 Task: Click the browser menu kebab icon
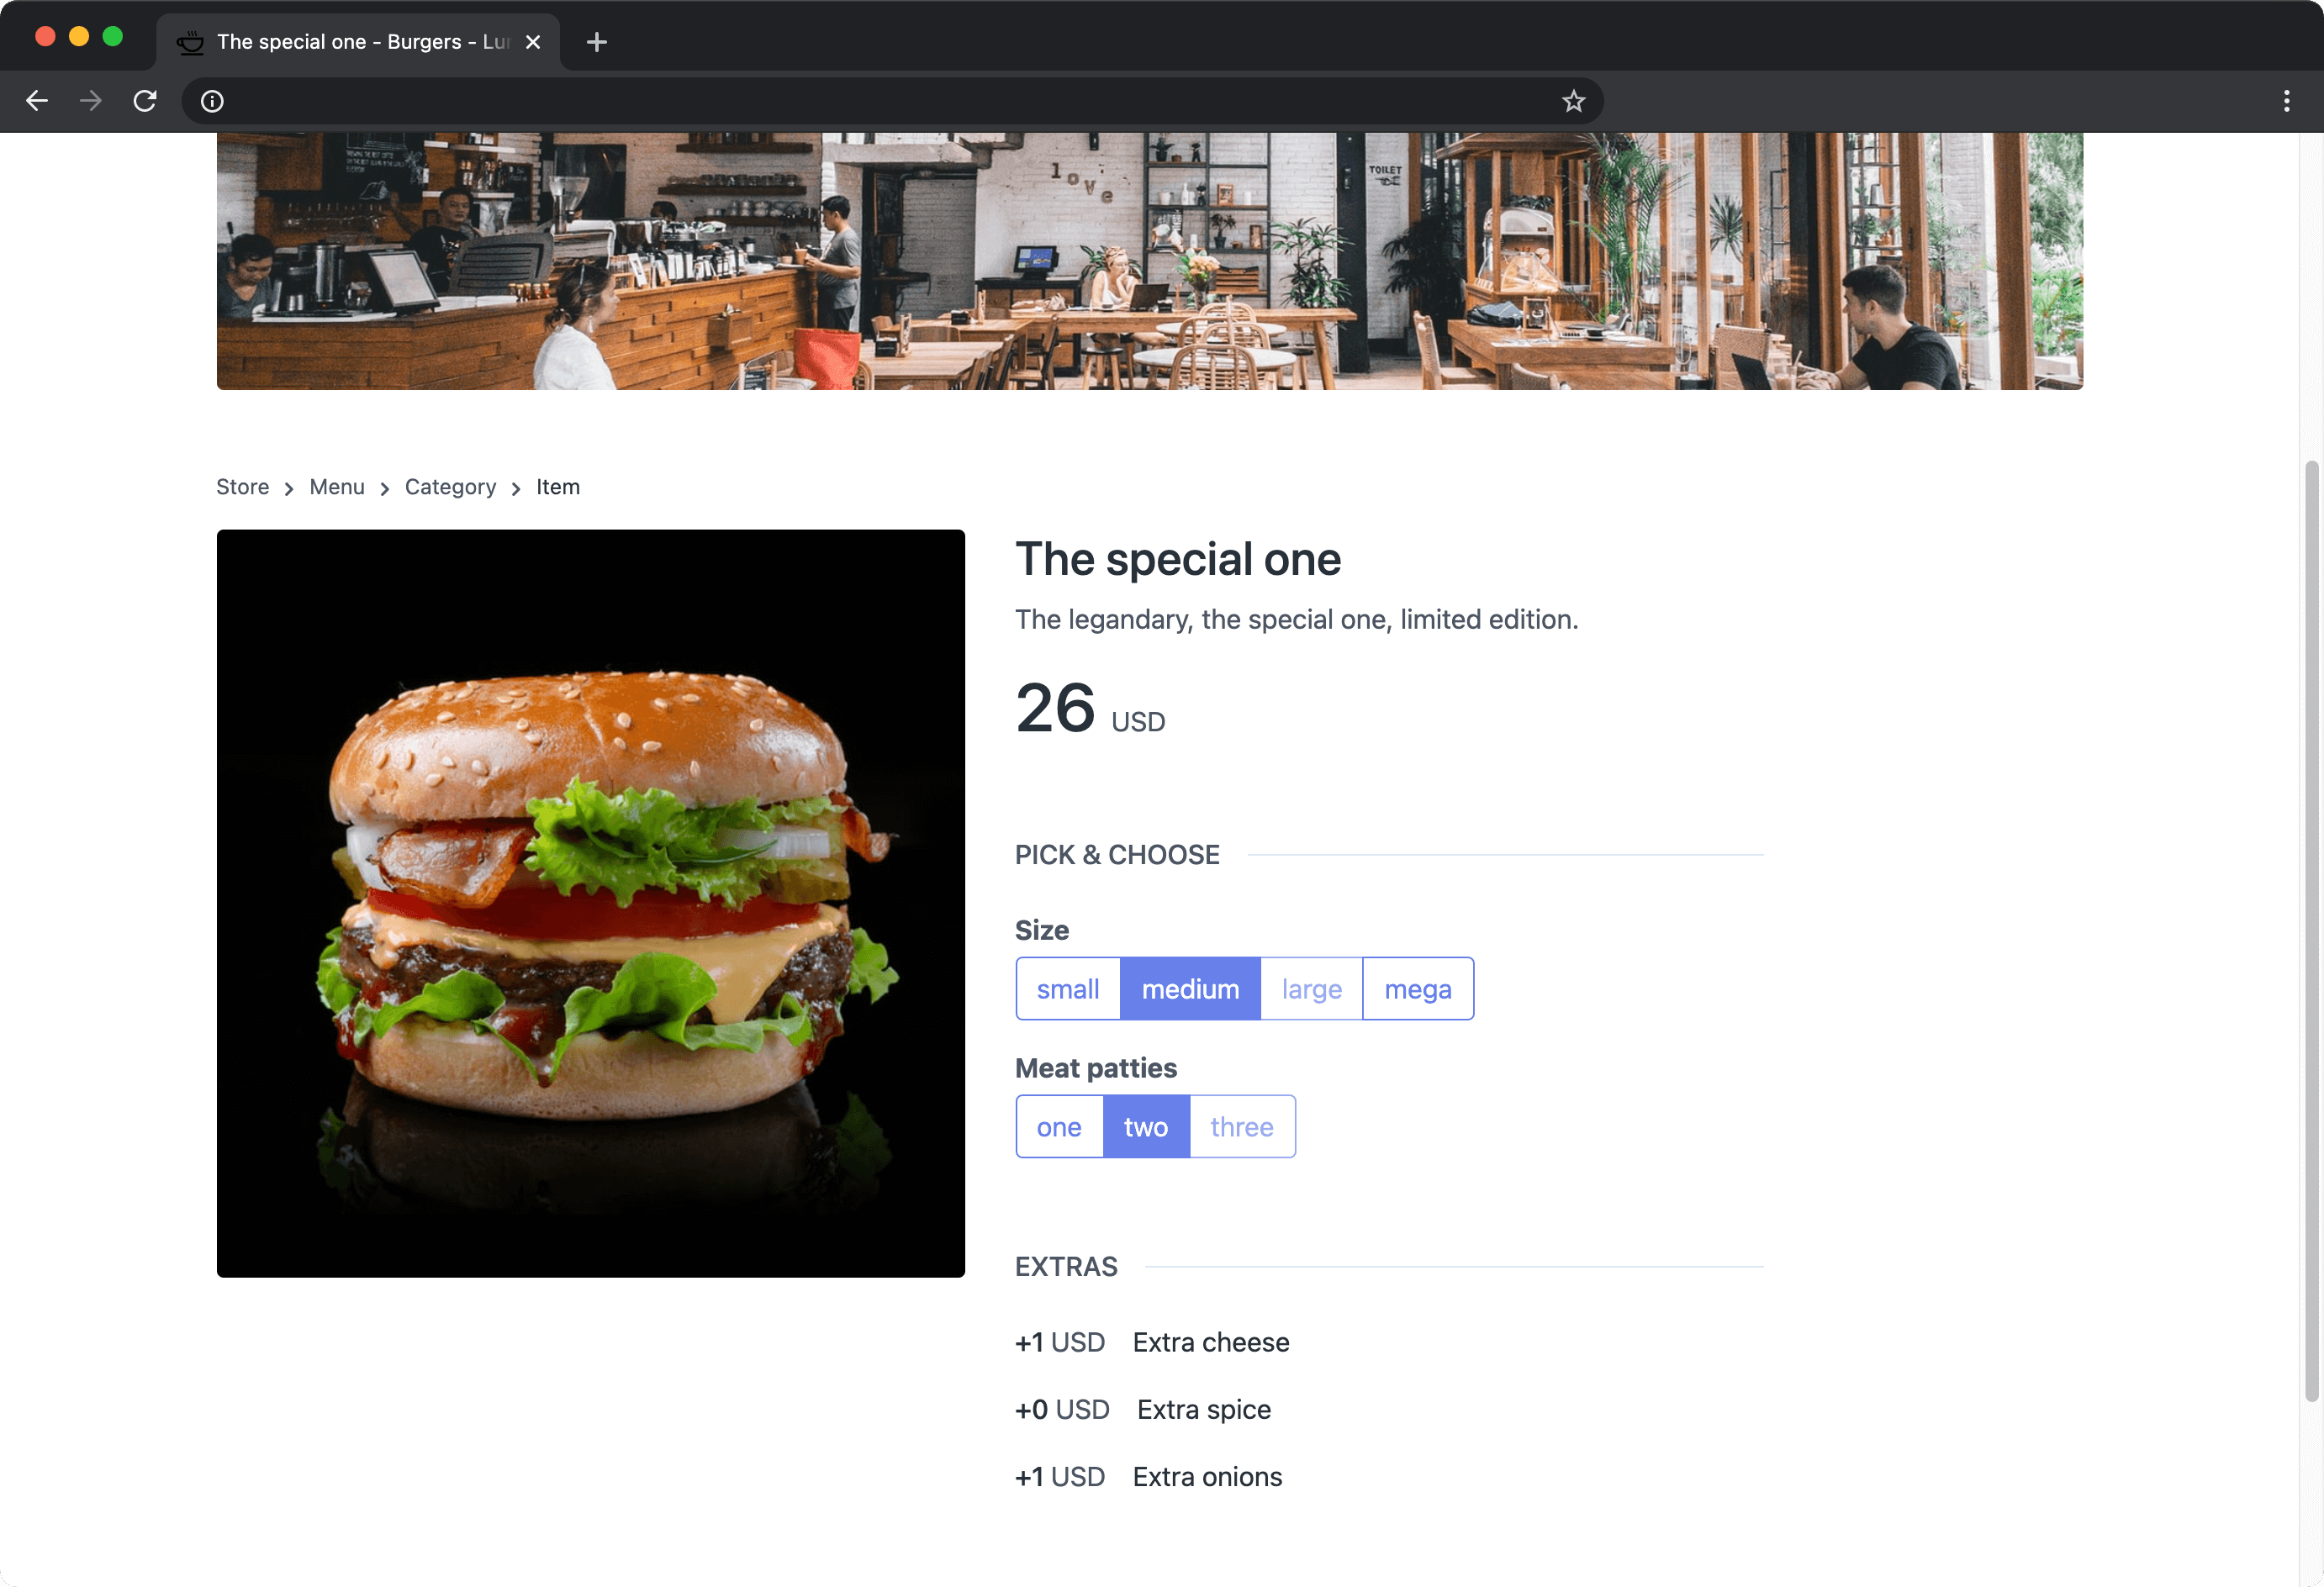click(x=2287, y=101)
